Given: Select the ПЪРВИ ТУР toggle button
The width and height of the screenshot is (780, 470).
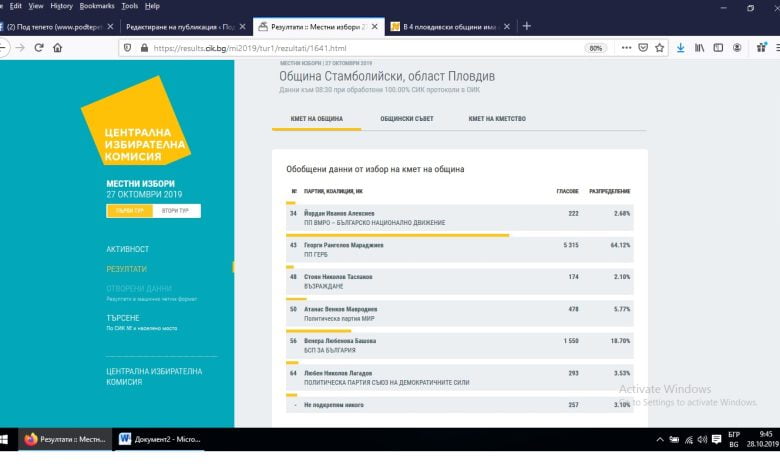Looking at the screenshot, I should (130, 211).
